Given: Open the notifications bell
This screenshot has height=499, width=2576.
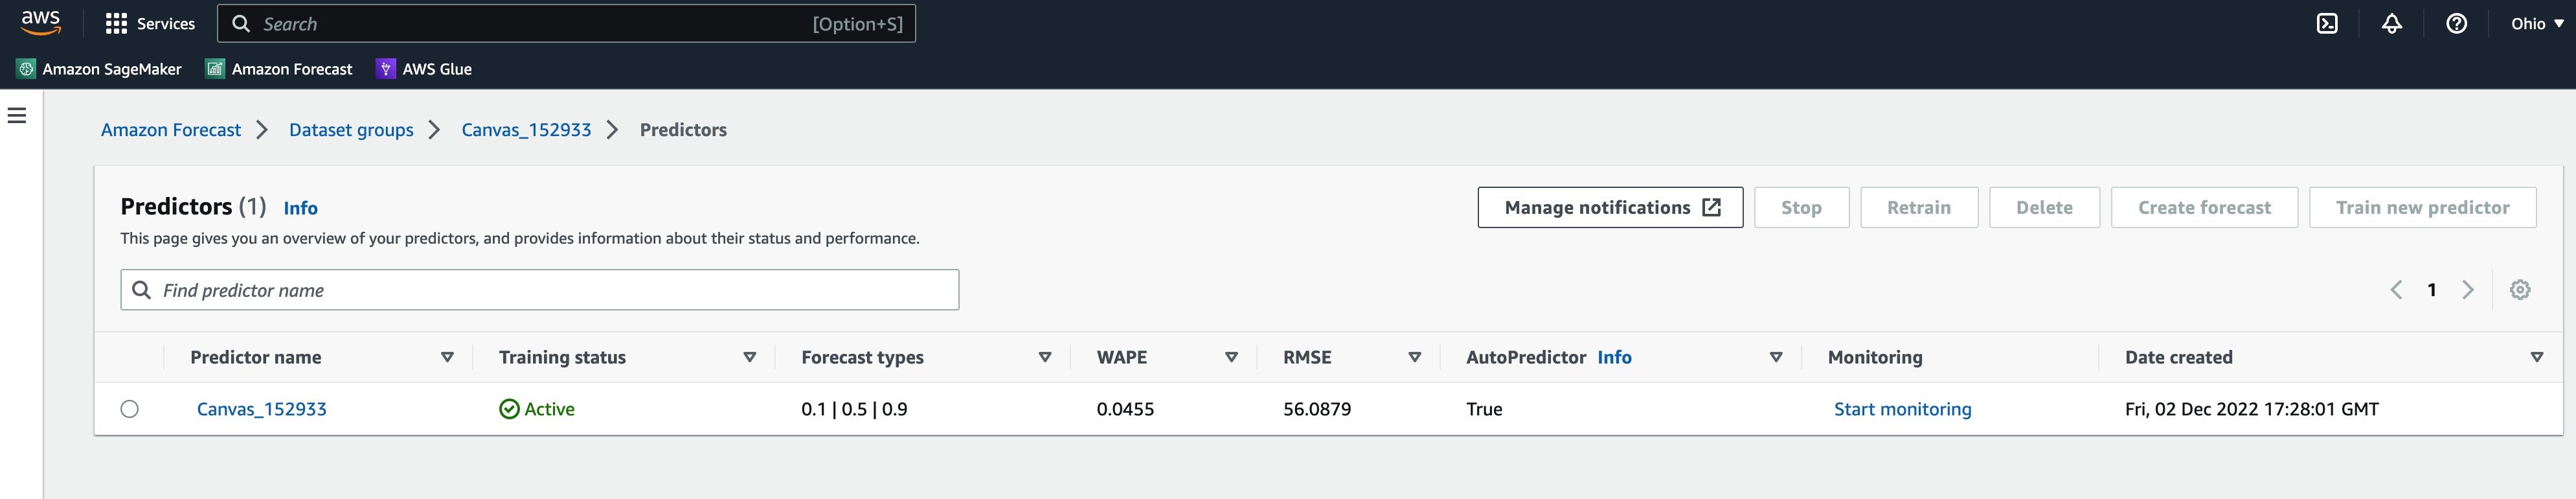Looking at the screenshot, I should coord(2392,23).
